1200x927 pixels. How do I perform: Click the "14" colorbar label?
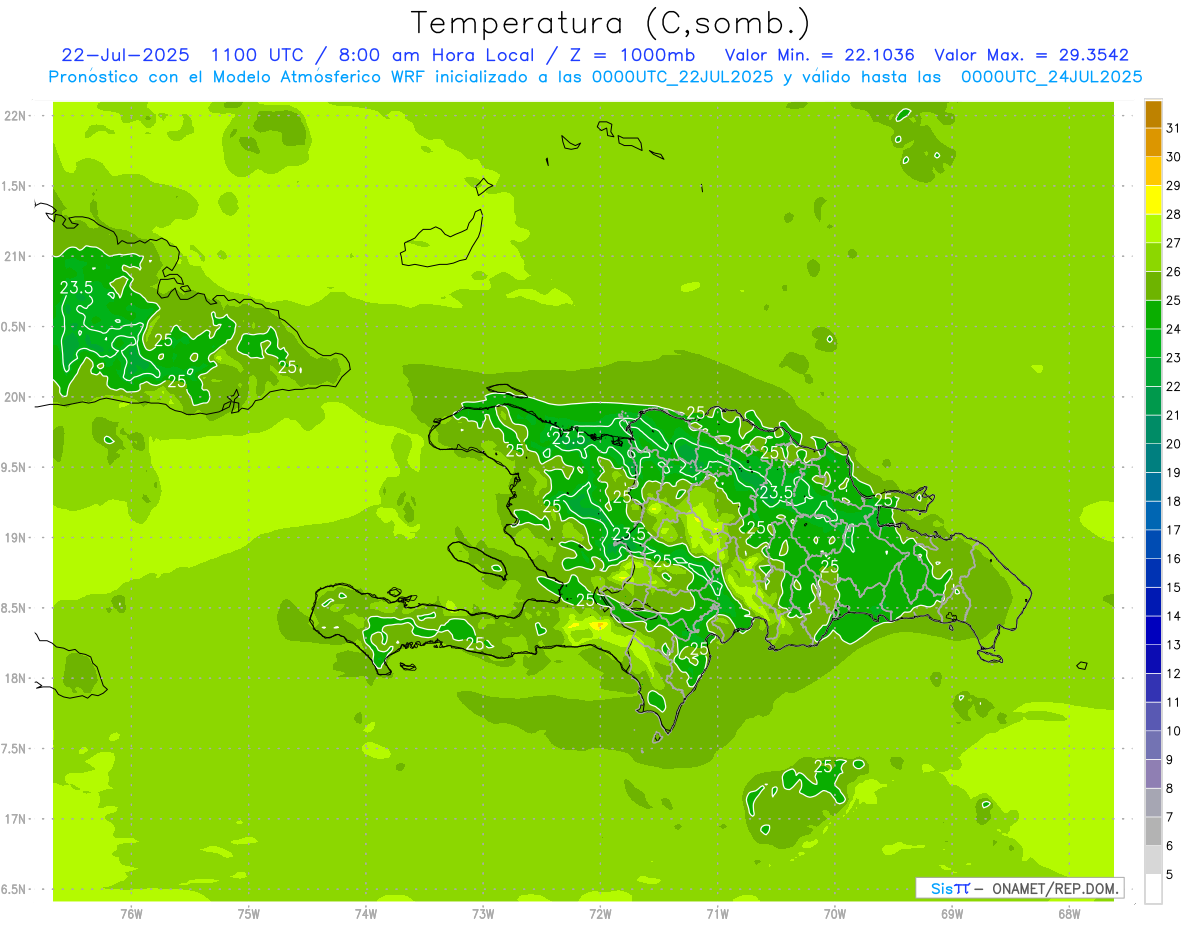click(x=1173, y=616)
